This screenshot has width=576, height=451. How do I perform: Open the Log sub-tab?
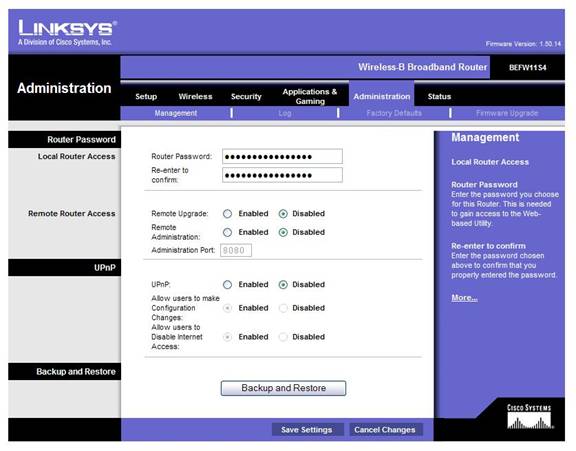tap(285, 113)
